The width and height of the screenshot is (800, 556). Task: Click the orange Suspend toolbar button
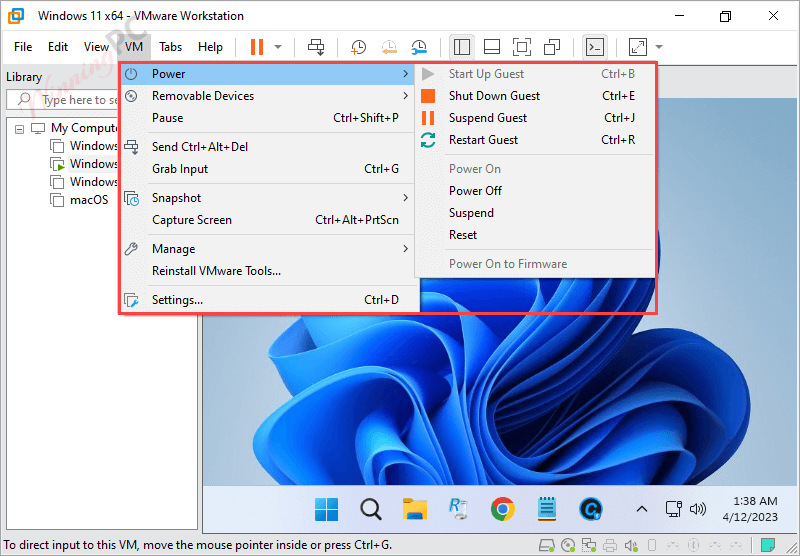click(x=257, y=47)
